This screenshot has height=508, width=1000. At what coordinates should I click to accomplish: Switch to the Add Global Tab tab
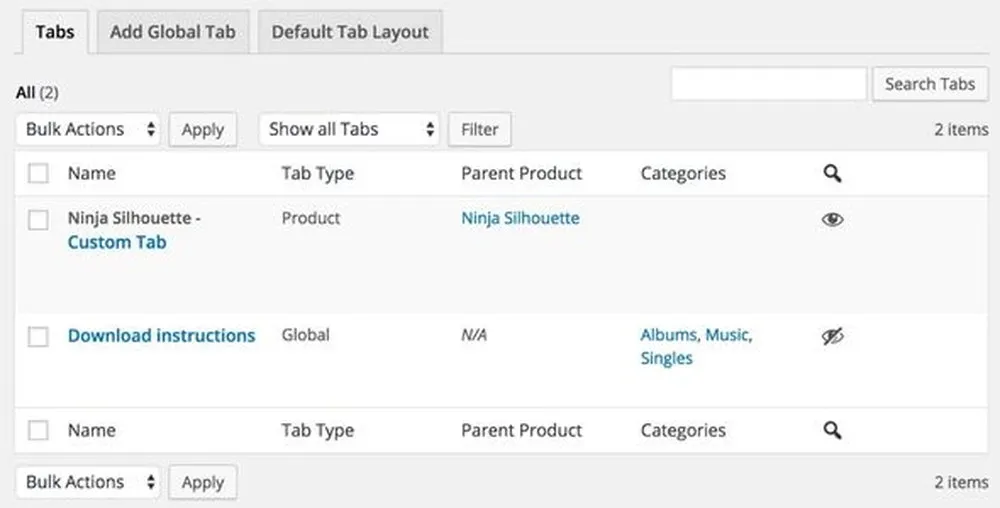pyautogui.click(x=172, y=32)
